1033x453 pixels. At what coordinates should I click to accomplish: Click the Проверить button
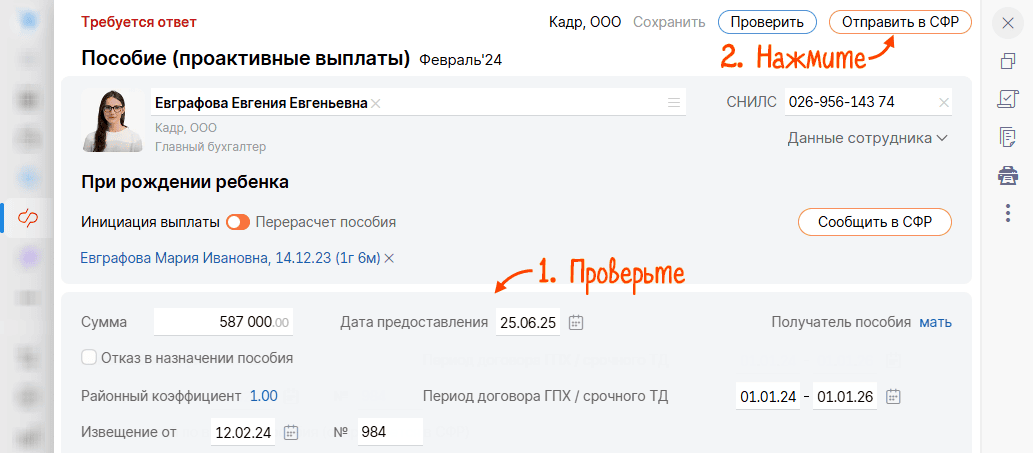pyautogui.click(x=767, y=22)
